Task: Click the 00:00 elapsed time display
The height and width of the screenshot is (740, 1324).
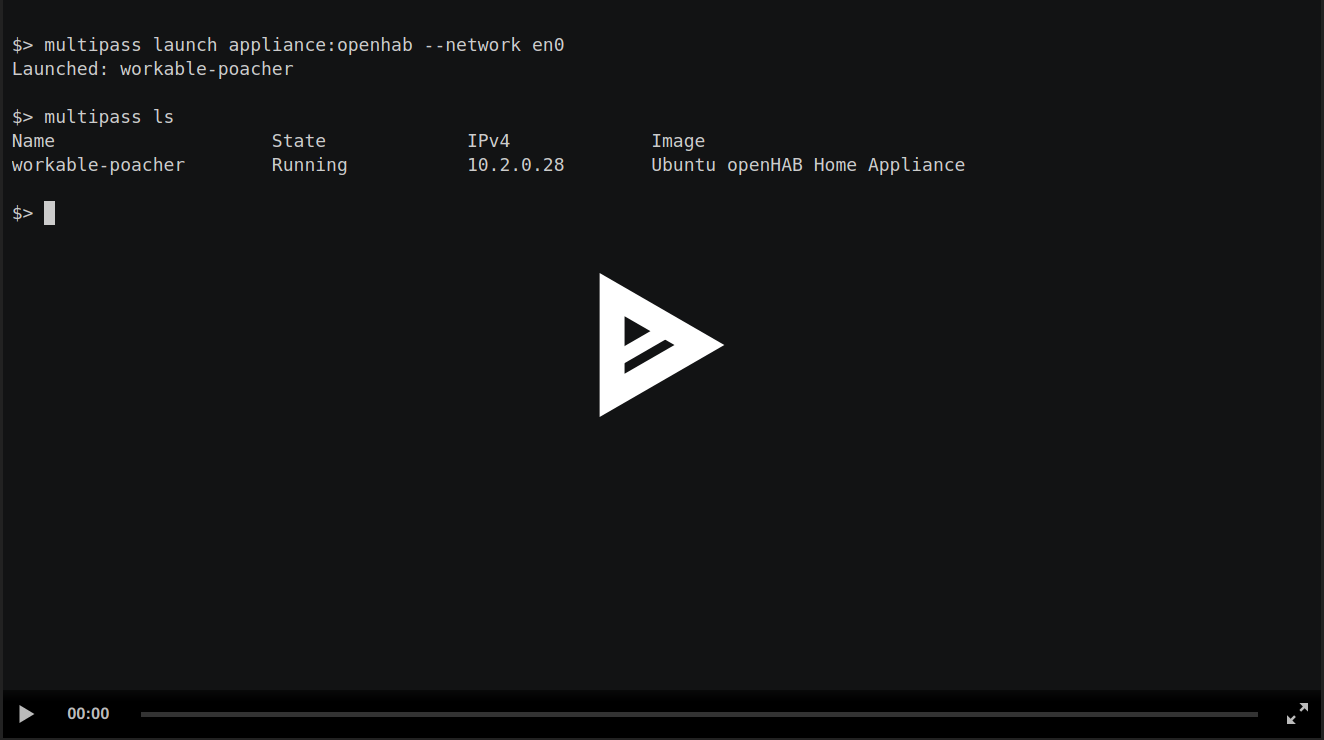Action: click(x=88, y=714)
